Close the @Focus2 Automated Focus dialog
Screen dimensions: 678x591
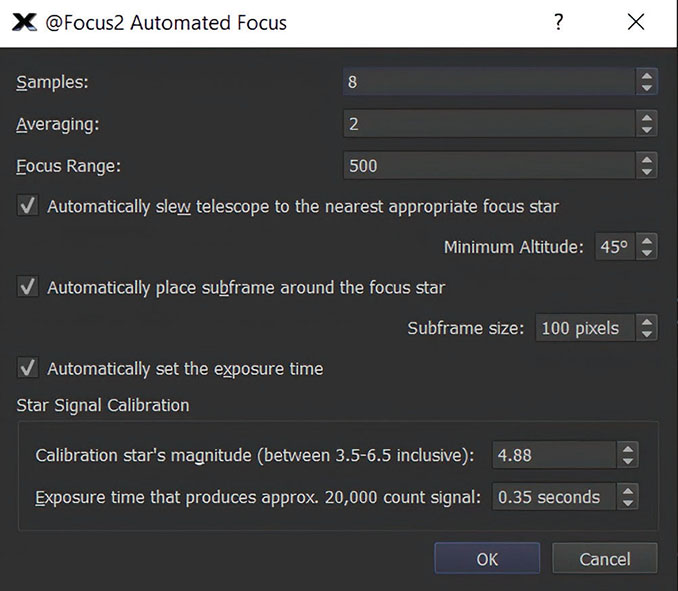click(636, 22)
